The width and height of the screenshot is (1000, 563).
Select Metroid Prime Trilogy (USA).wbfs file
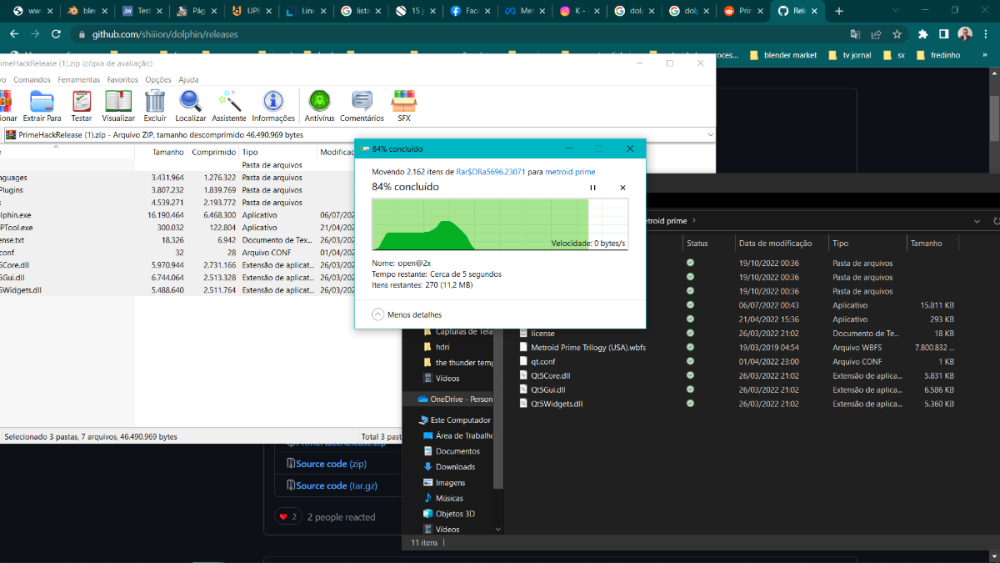point(588,347)
